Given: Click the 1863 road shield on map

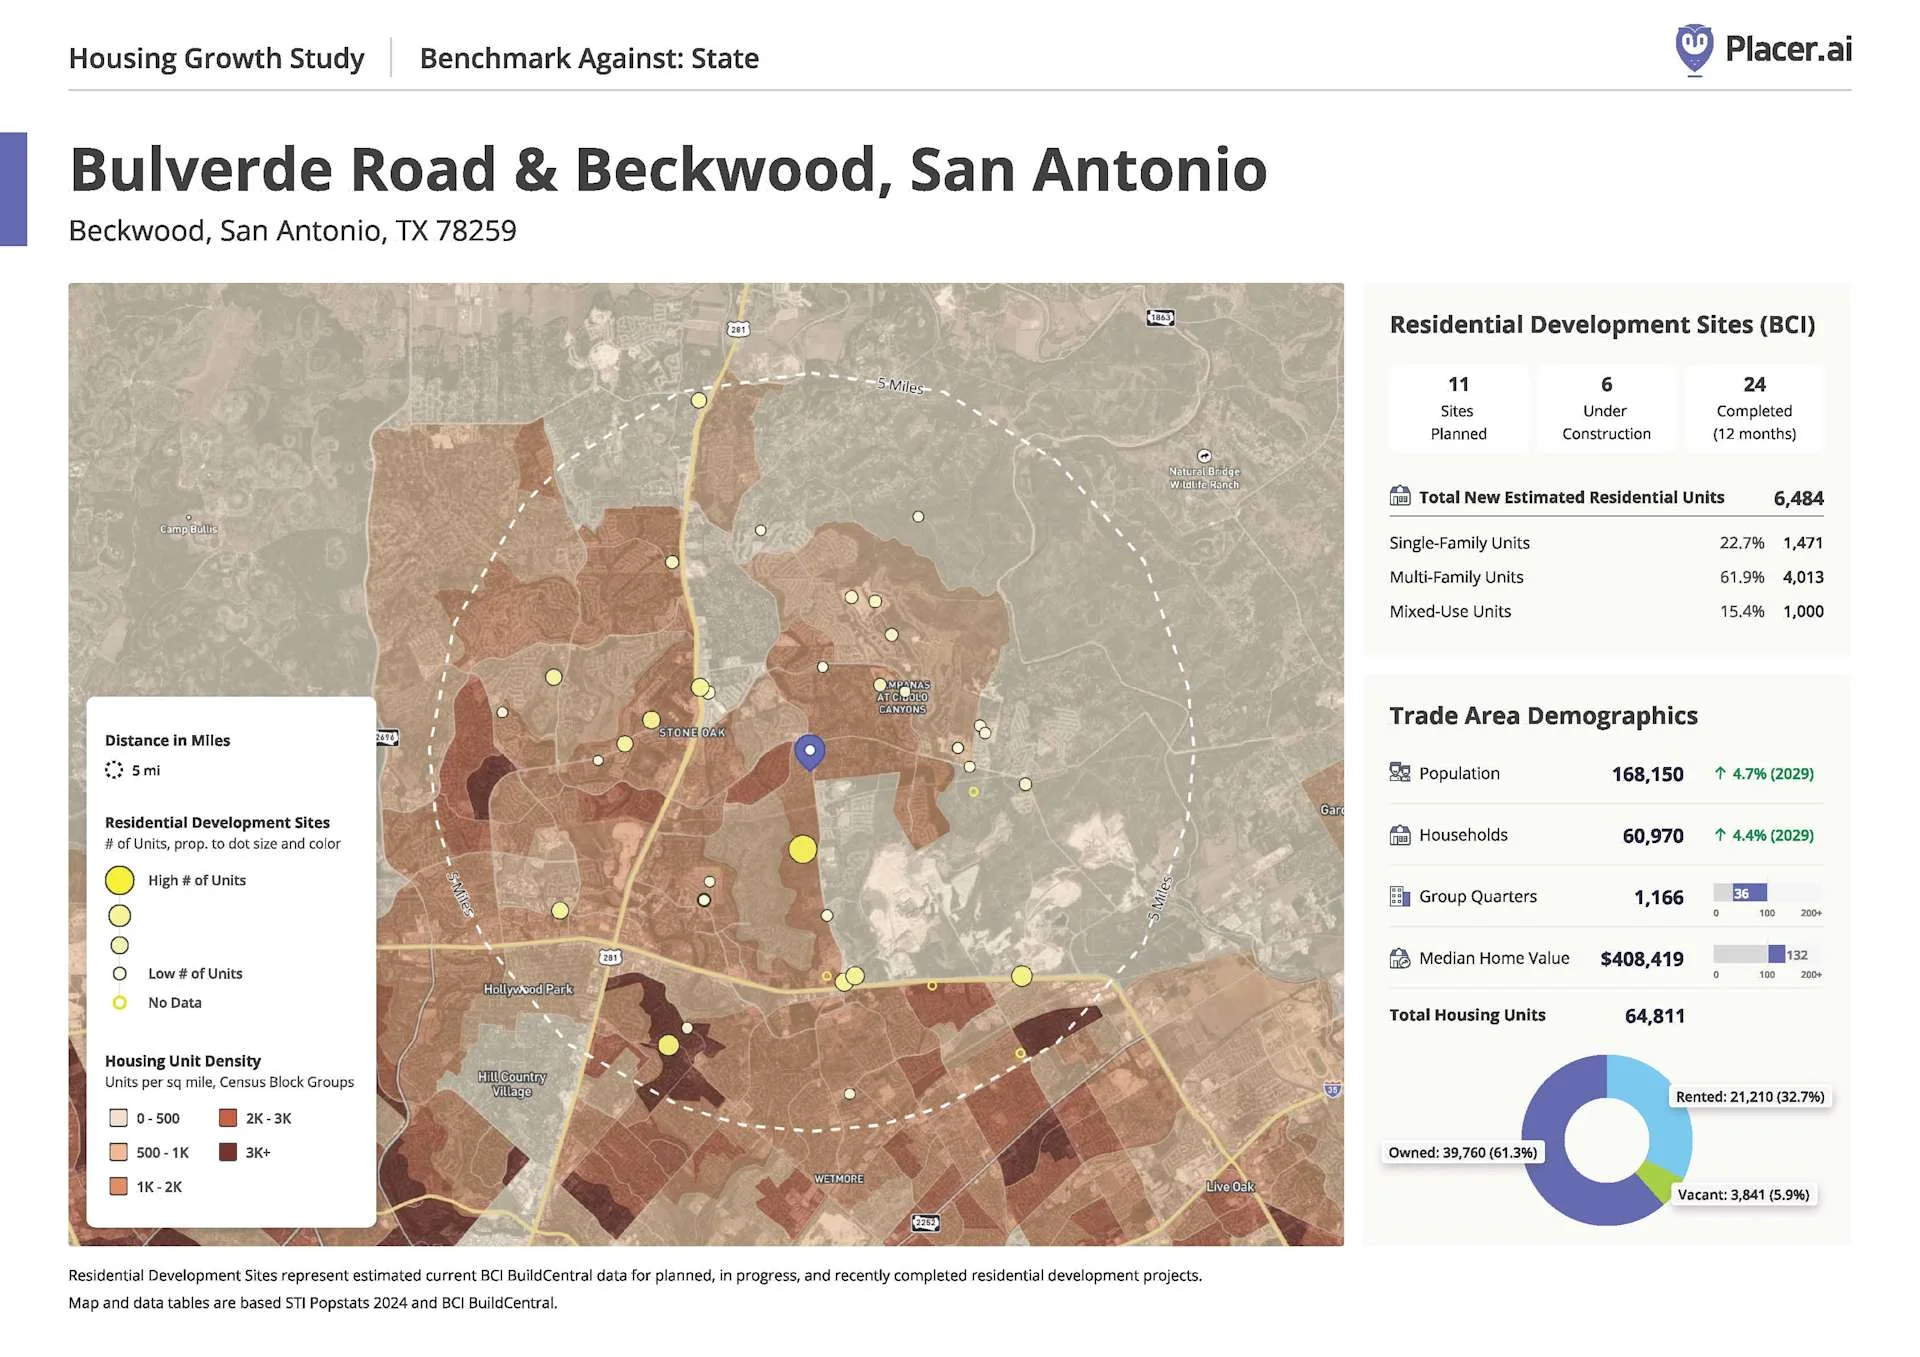Looking at the screenshot, I should point(1160,318).
